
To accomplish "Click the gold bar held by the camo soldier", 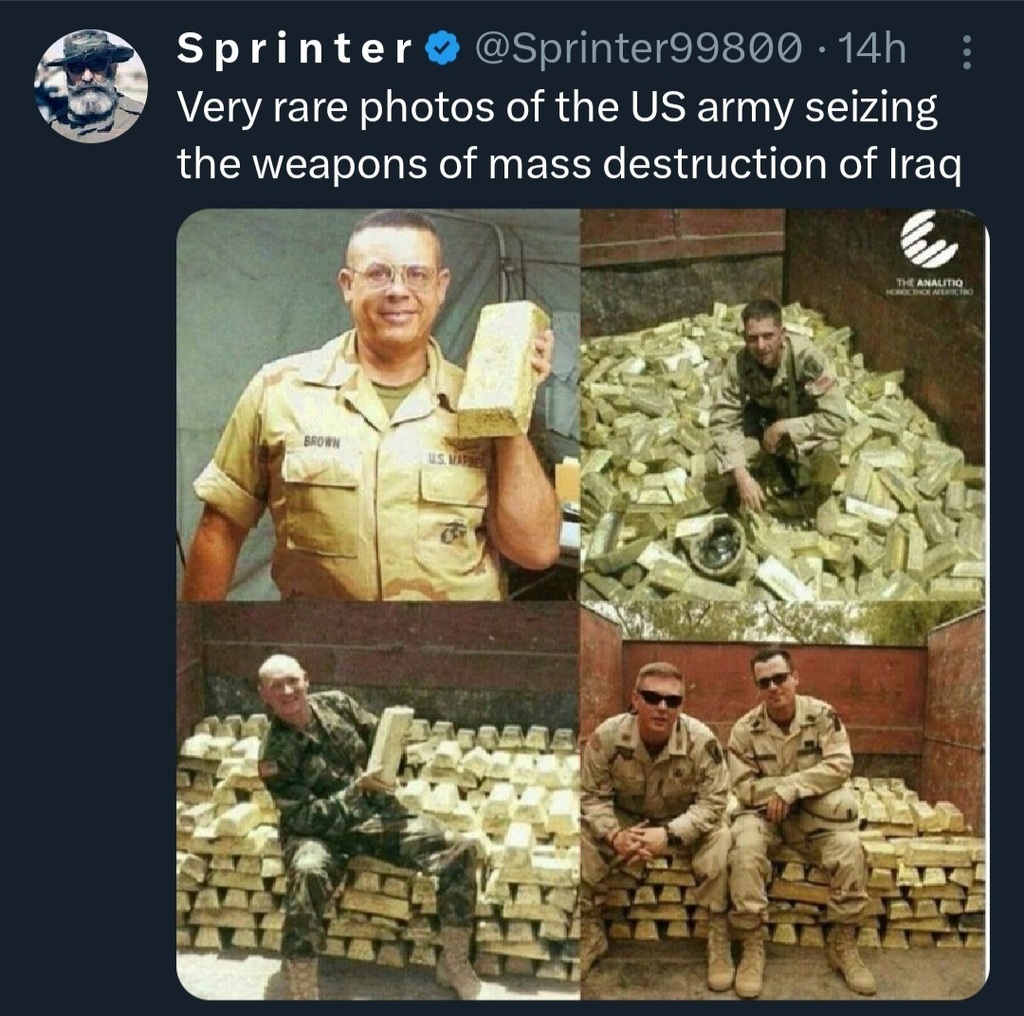I will click(390, 744).
